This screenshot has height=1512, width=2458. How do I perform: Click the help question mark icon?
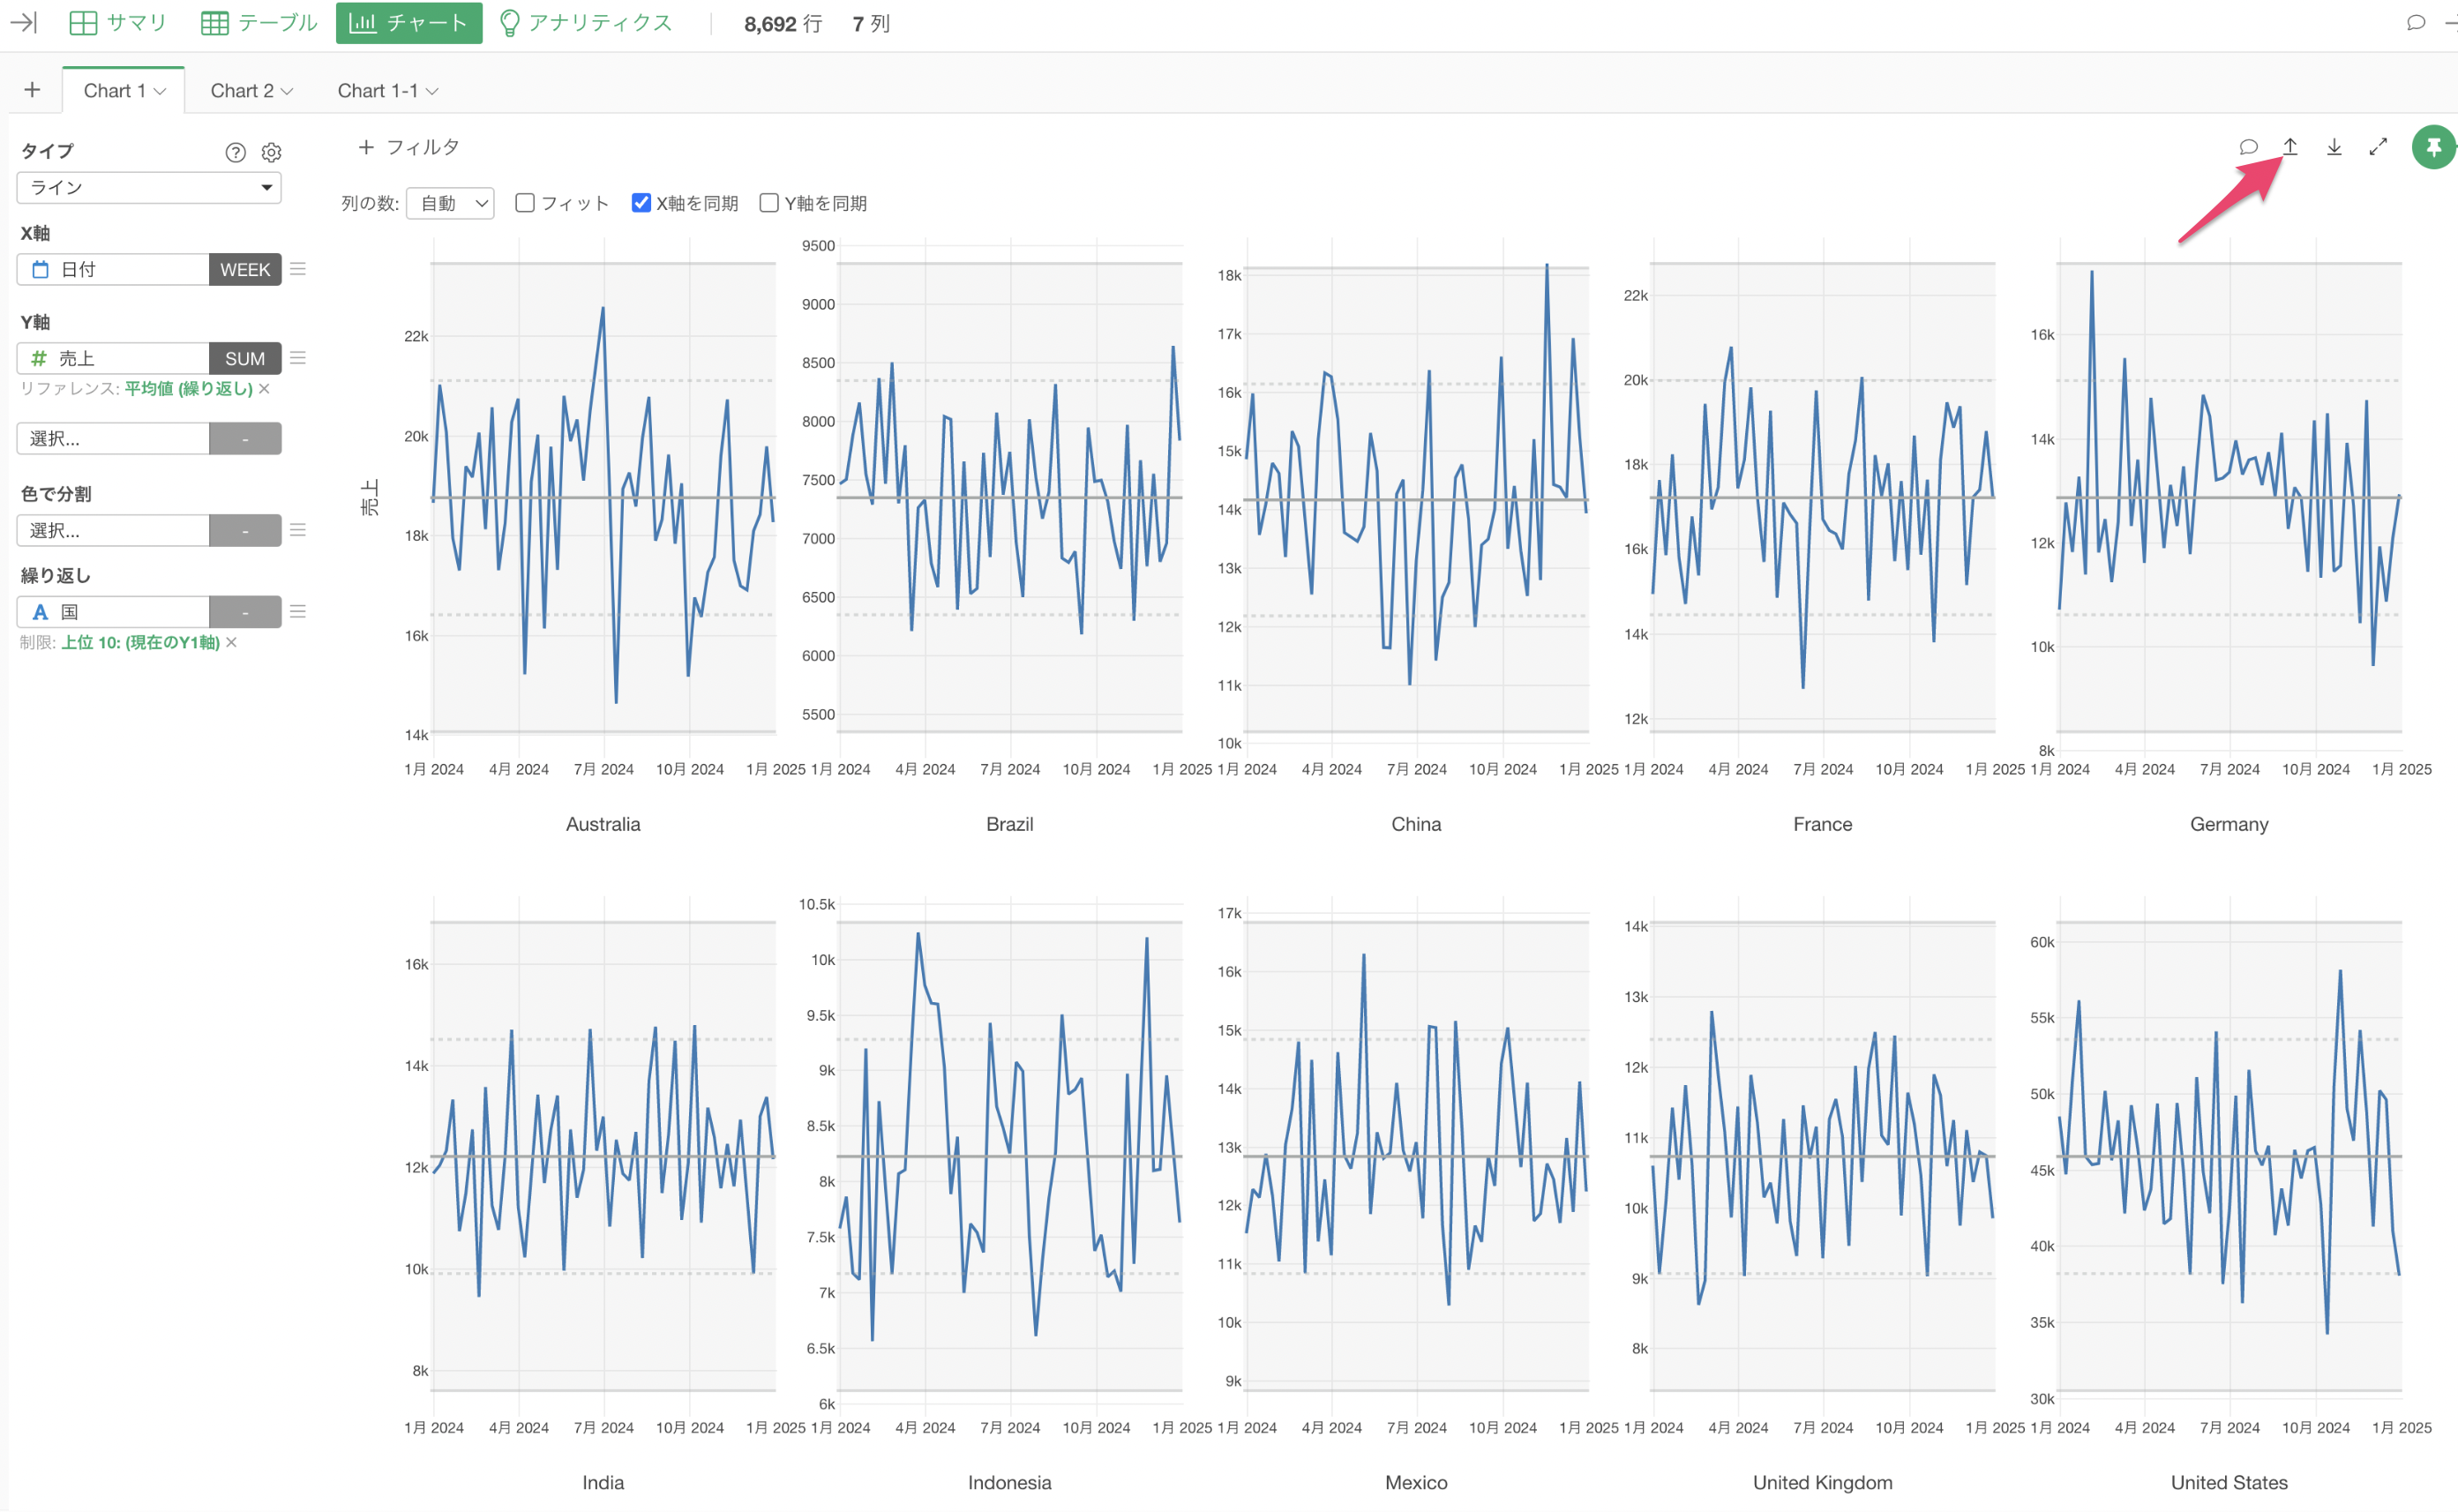coord(235,152)
